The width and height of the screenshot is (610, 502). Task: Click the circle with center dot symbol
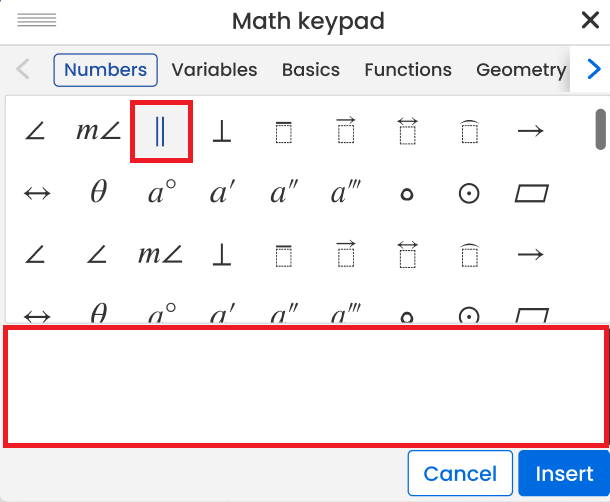(x=468, y=193)
